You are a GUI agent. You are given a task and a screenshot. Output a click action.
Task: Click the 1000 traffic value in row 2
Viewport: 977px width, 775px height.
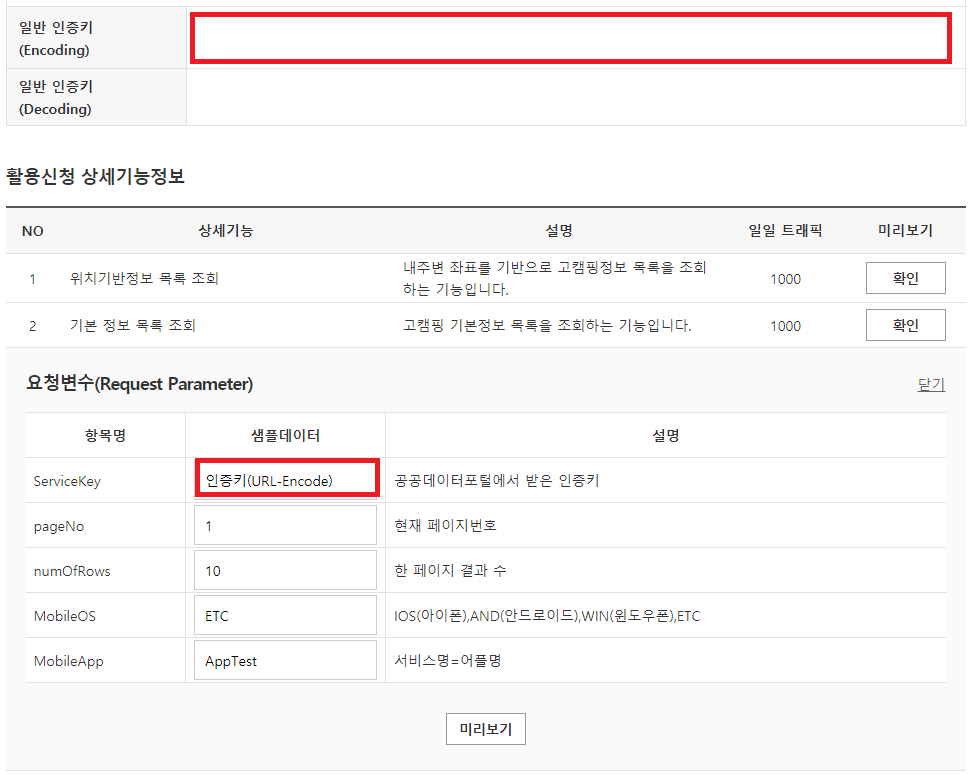click(785, 326)
